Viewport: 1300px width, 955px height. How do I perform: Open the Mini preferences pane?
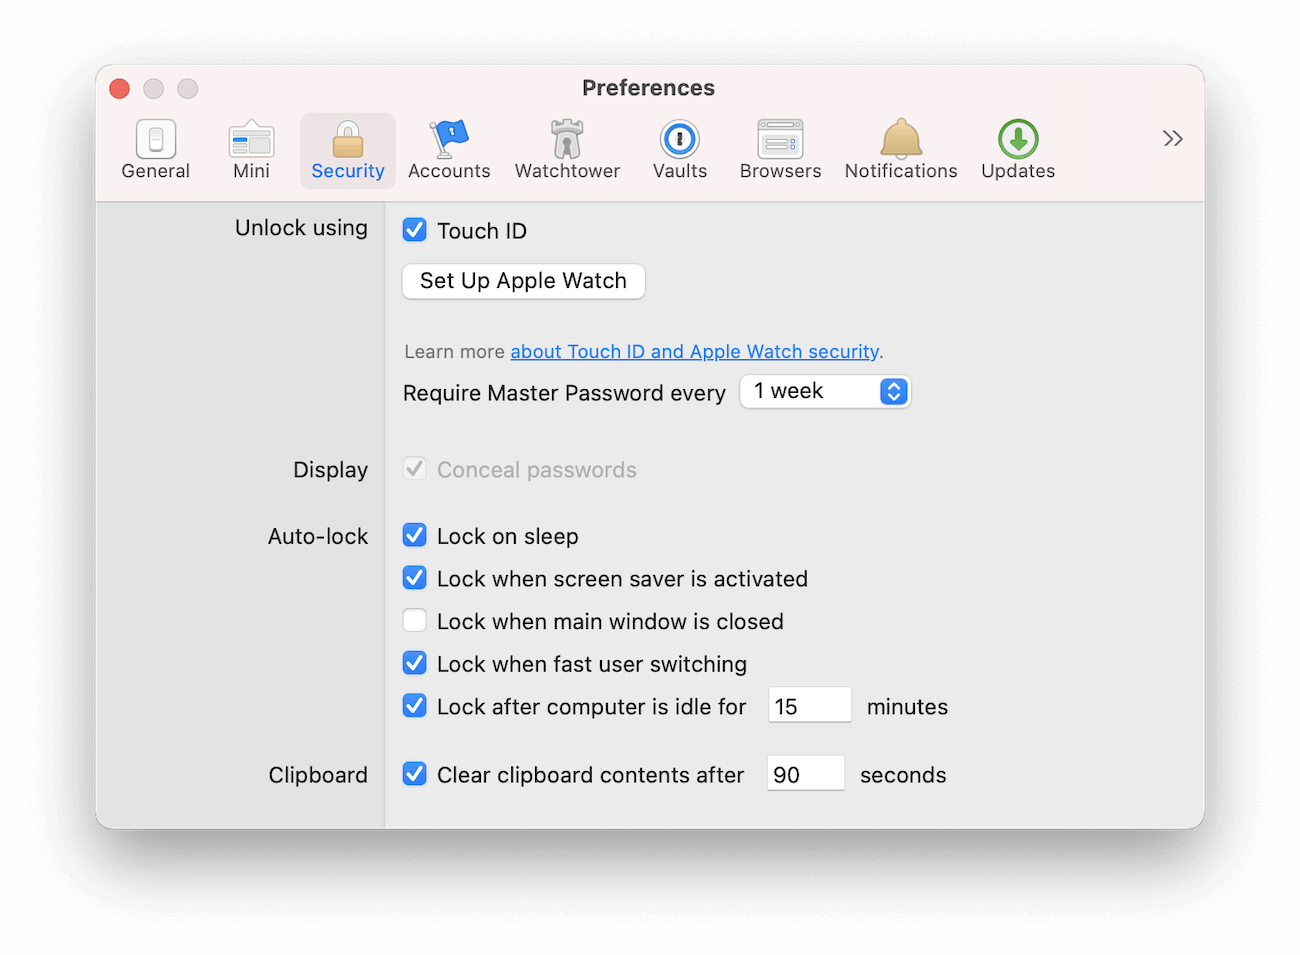click(251, 150)
